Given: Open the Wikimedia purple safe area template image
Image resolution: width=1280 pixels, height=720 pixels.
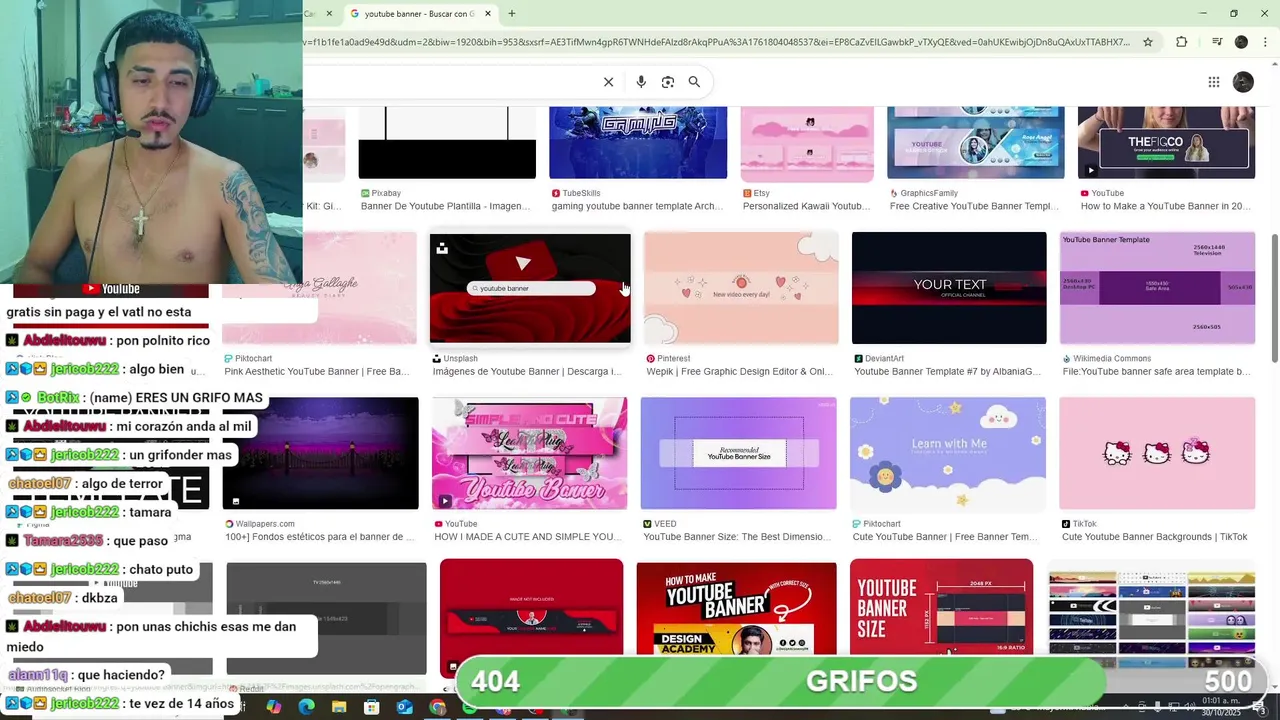Looking at the screenshot, I should [x=1157, y=288].
